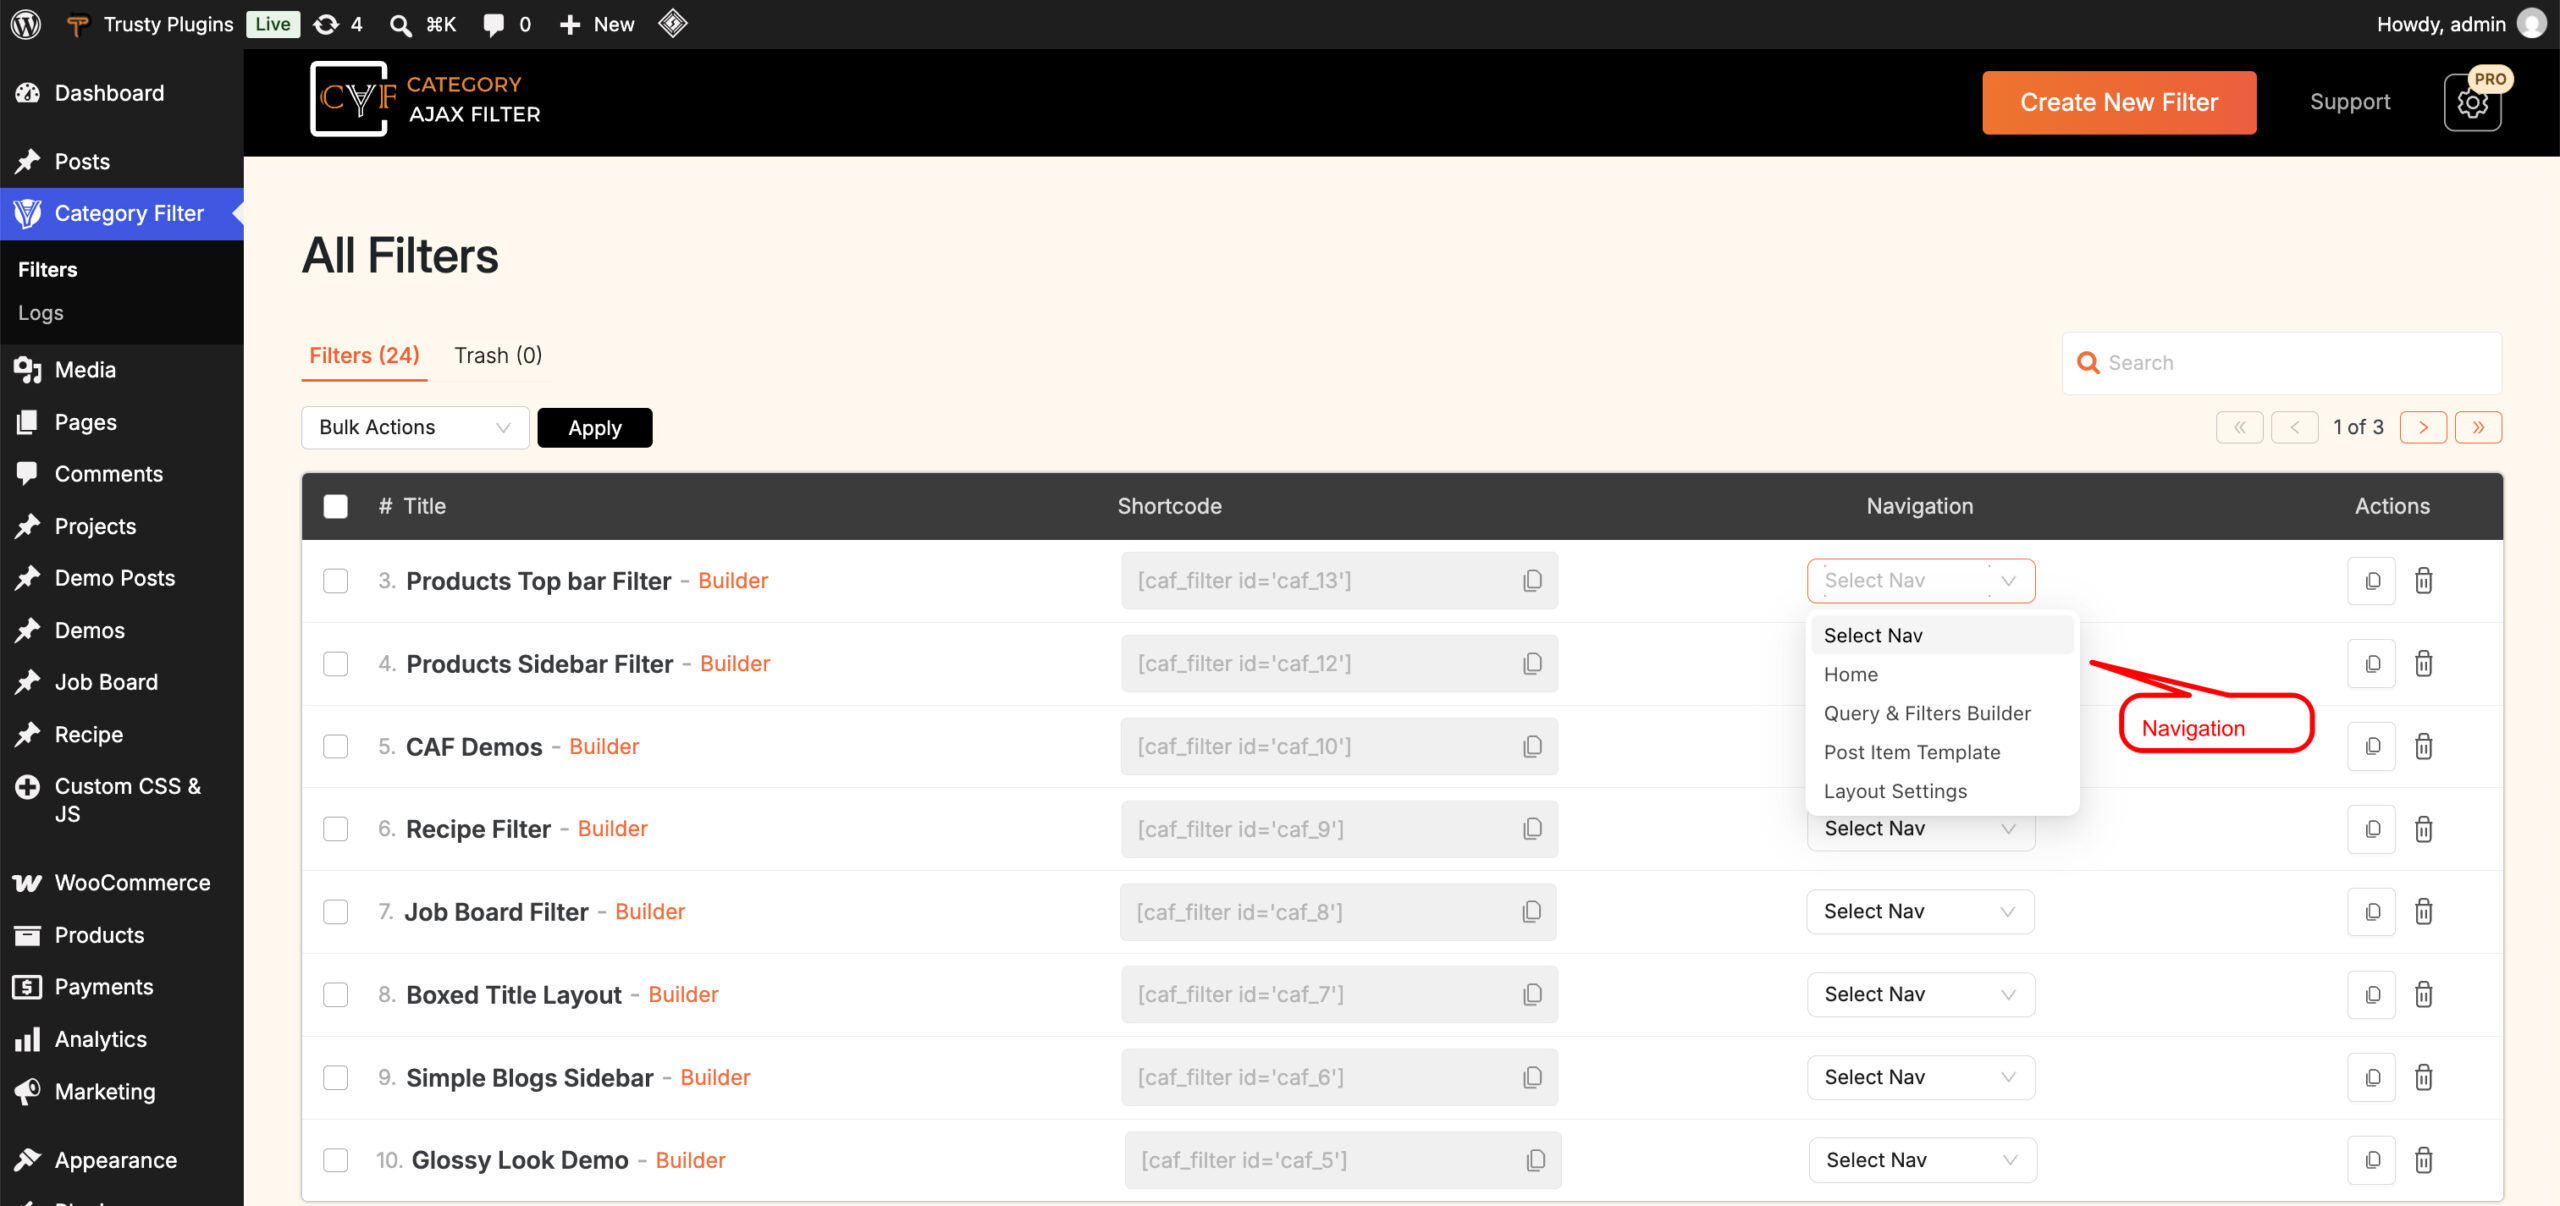Screen dimensions: 2560x1206
Task: Switch to the Trash (0) tab
Action: pyautogui.click(x=498, y=356)
